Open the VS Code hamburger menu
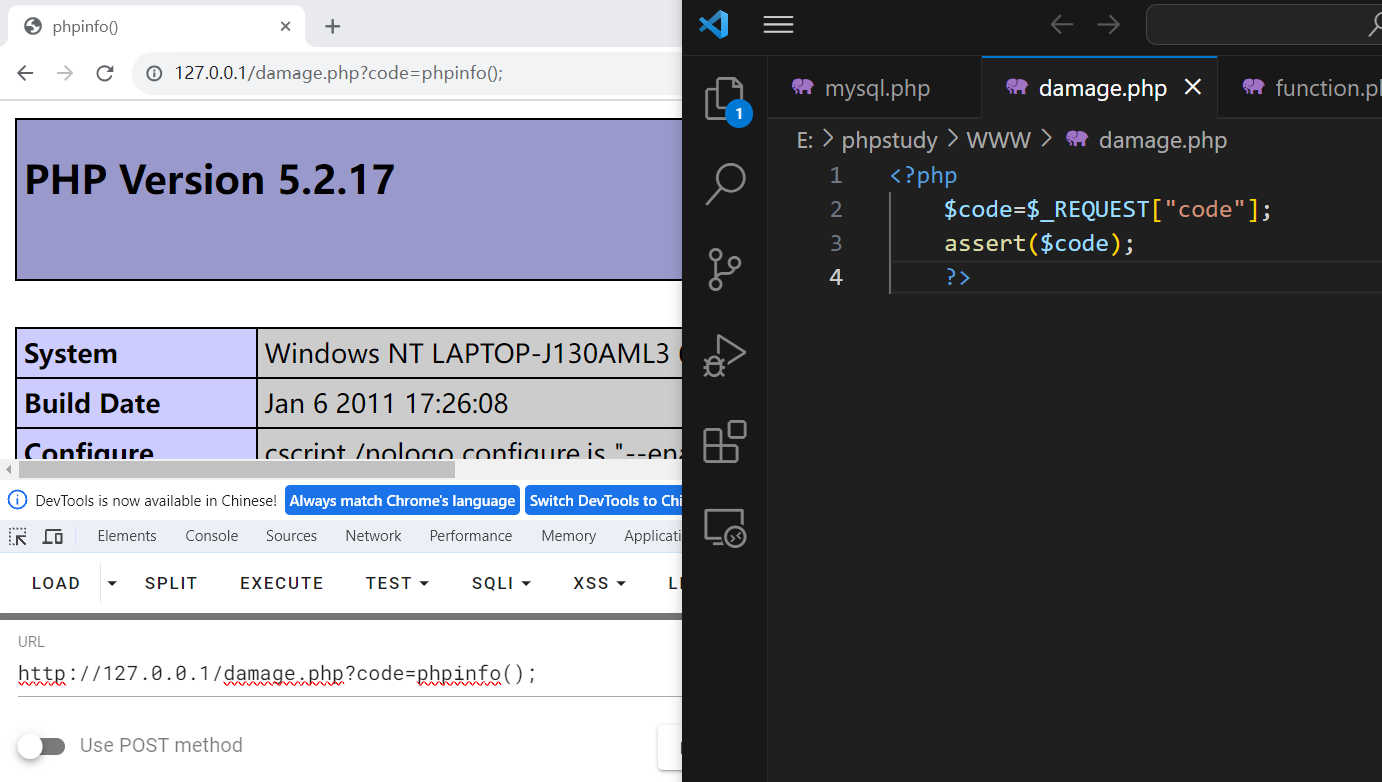The width and height of the screenshot is (1382, 782). 778,25
